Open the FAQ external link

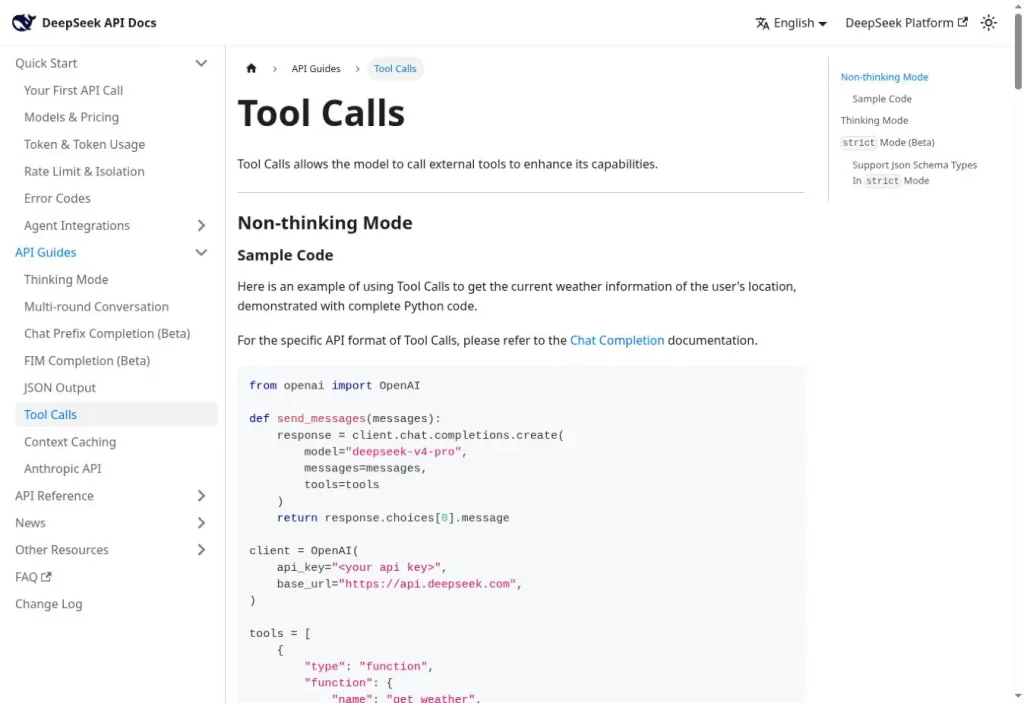33,577
